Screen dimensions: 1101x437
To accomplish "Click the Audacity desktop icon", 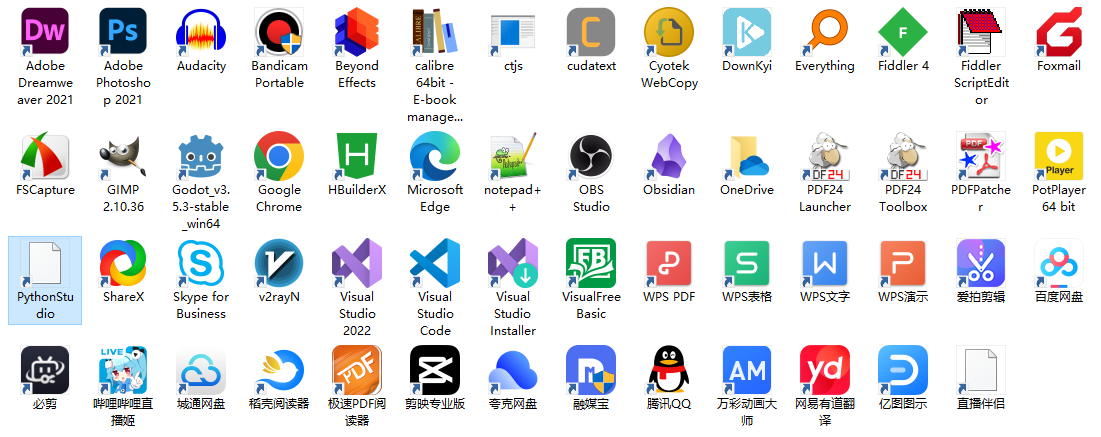I will (x=201, y=33).
